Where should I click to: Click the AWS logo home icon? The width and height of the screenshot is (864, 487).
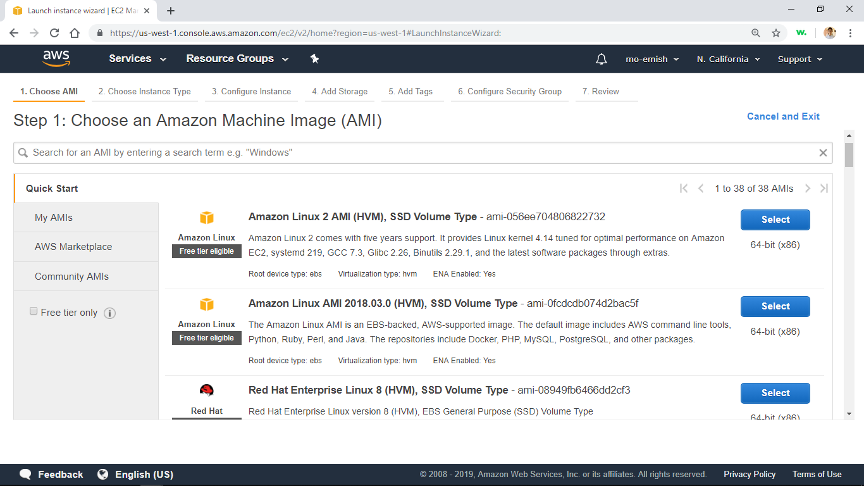(x=56, y=58)
